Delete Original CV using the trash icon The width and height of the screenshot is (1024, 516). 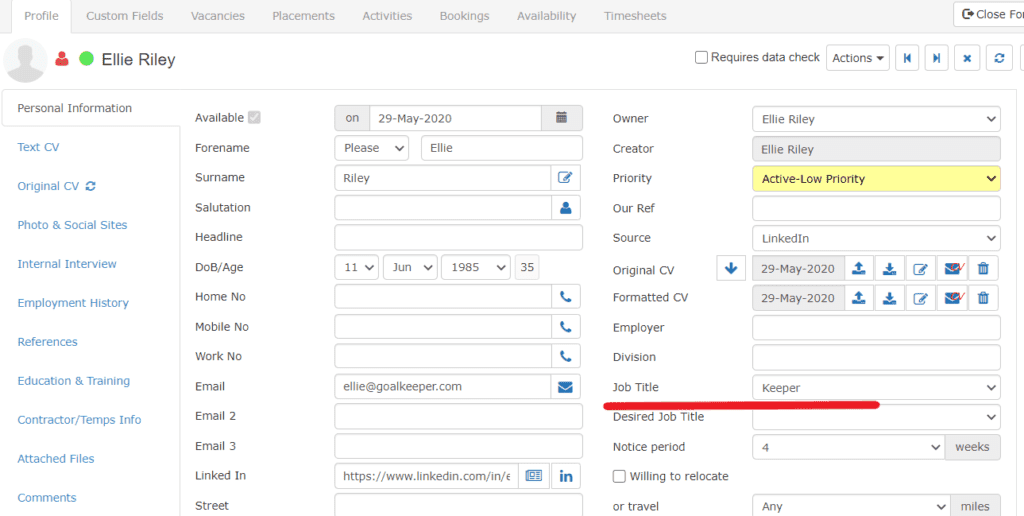(984, 268)
